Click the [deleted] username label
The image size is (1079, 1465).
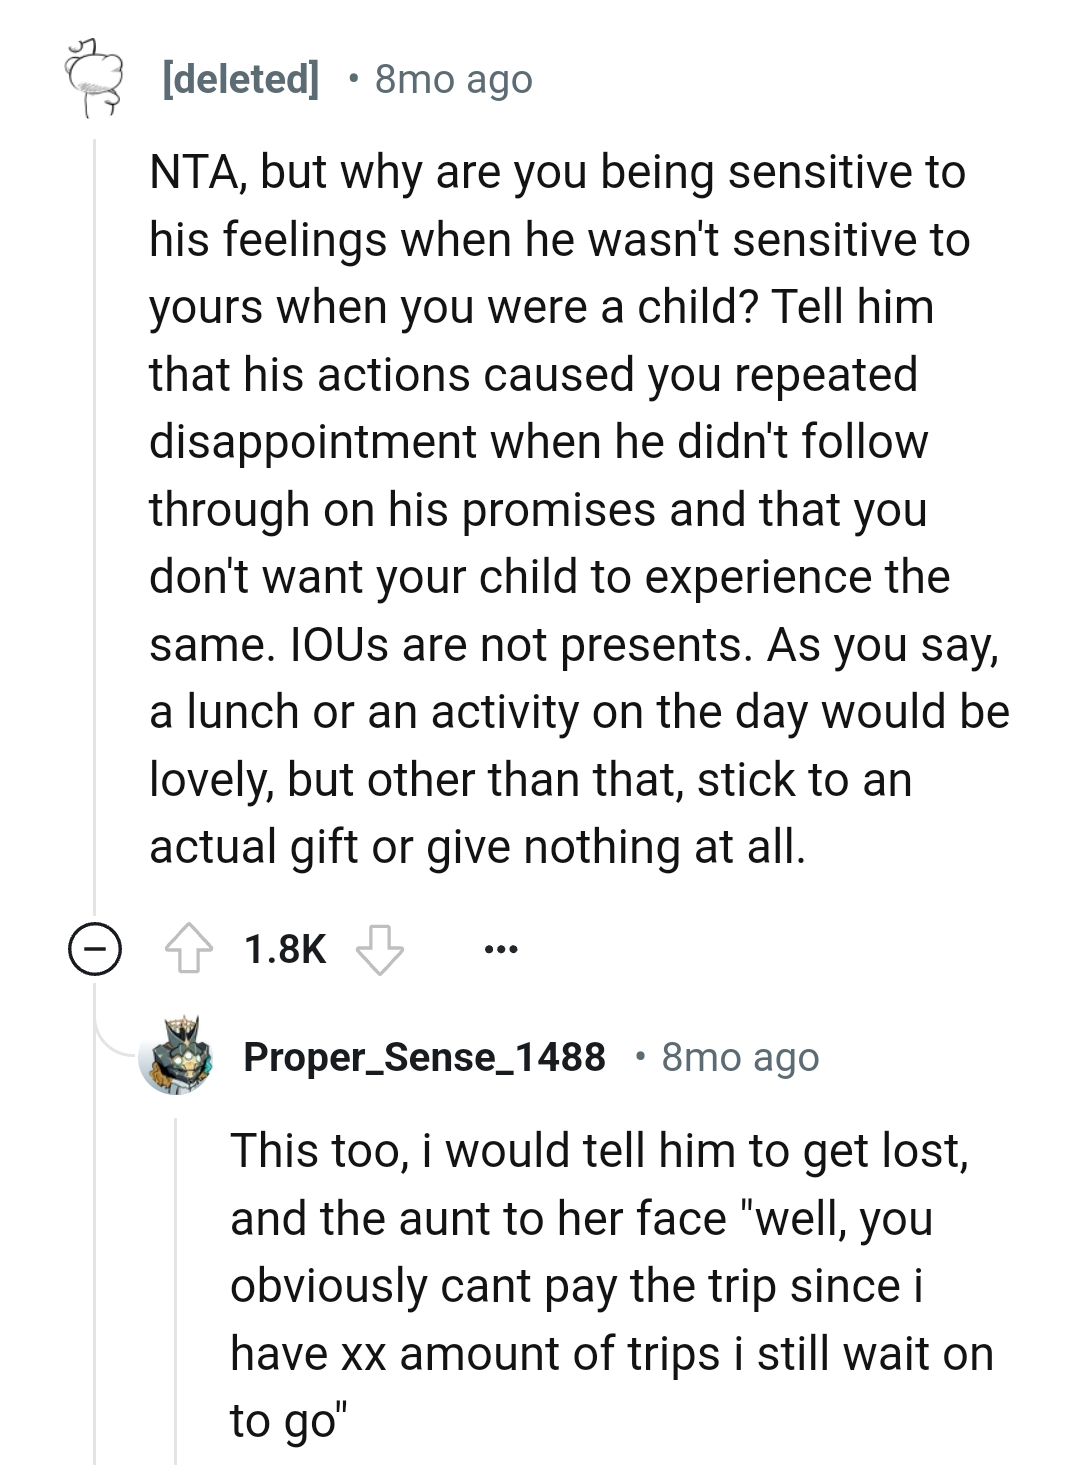(x=240, y=79)
